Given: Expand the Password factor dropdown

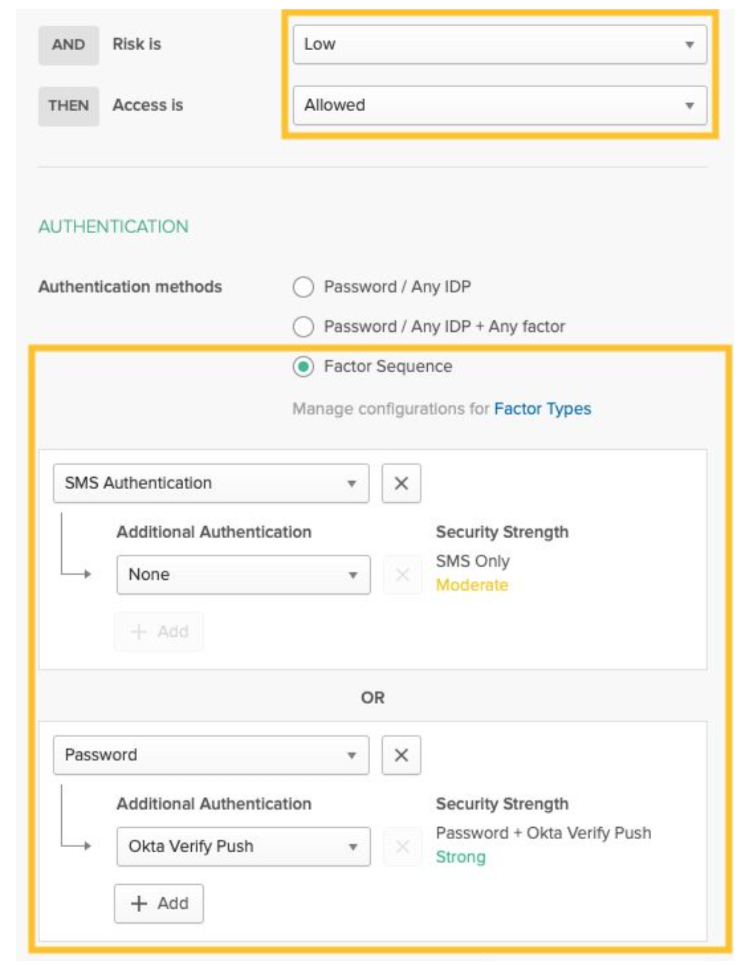Looking at the screenshot, I should click(x=210, y=755).
